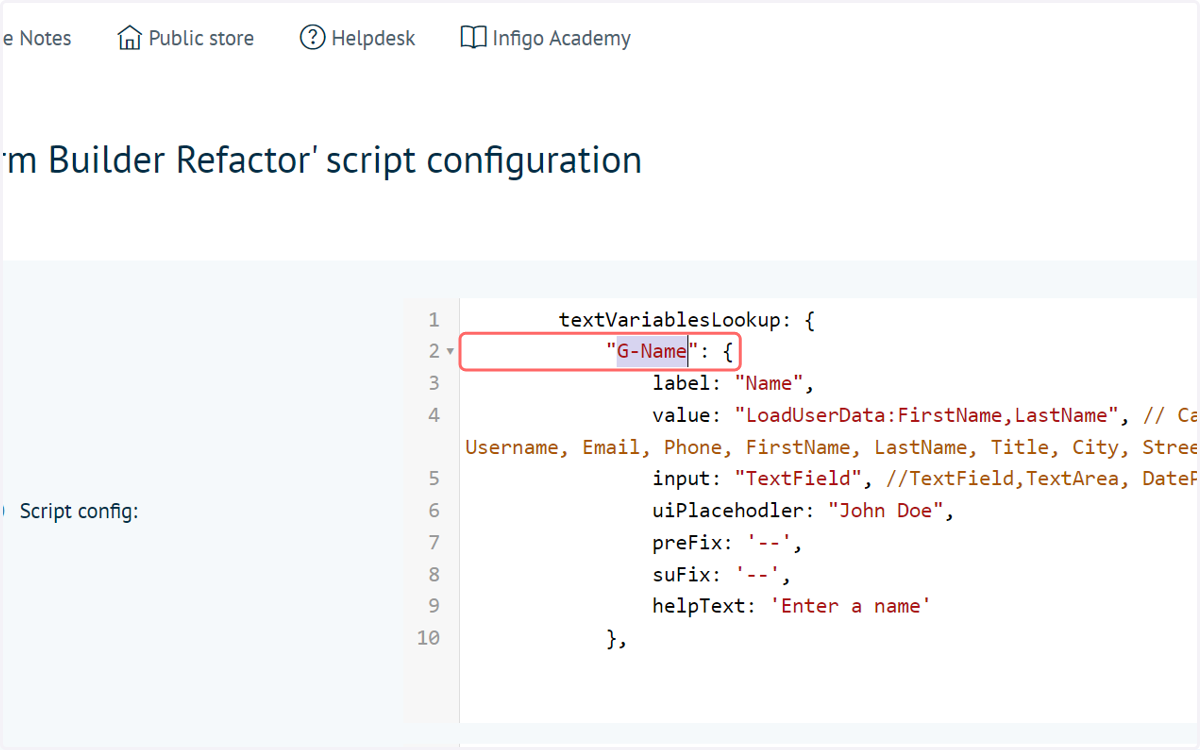Click the suFix: '--' line
This screenshot has width=1200, height=750.
(723, 575)
